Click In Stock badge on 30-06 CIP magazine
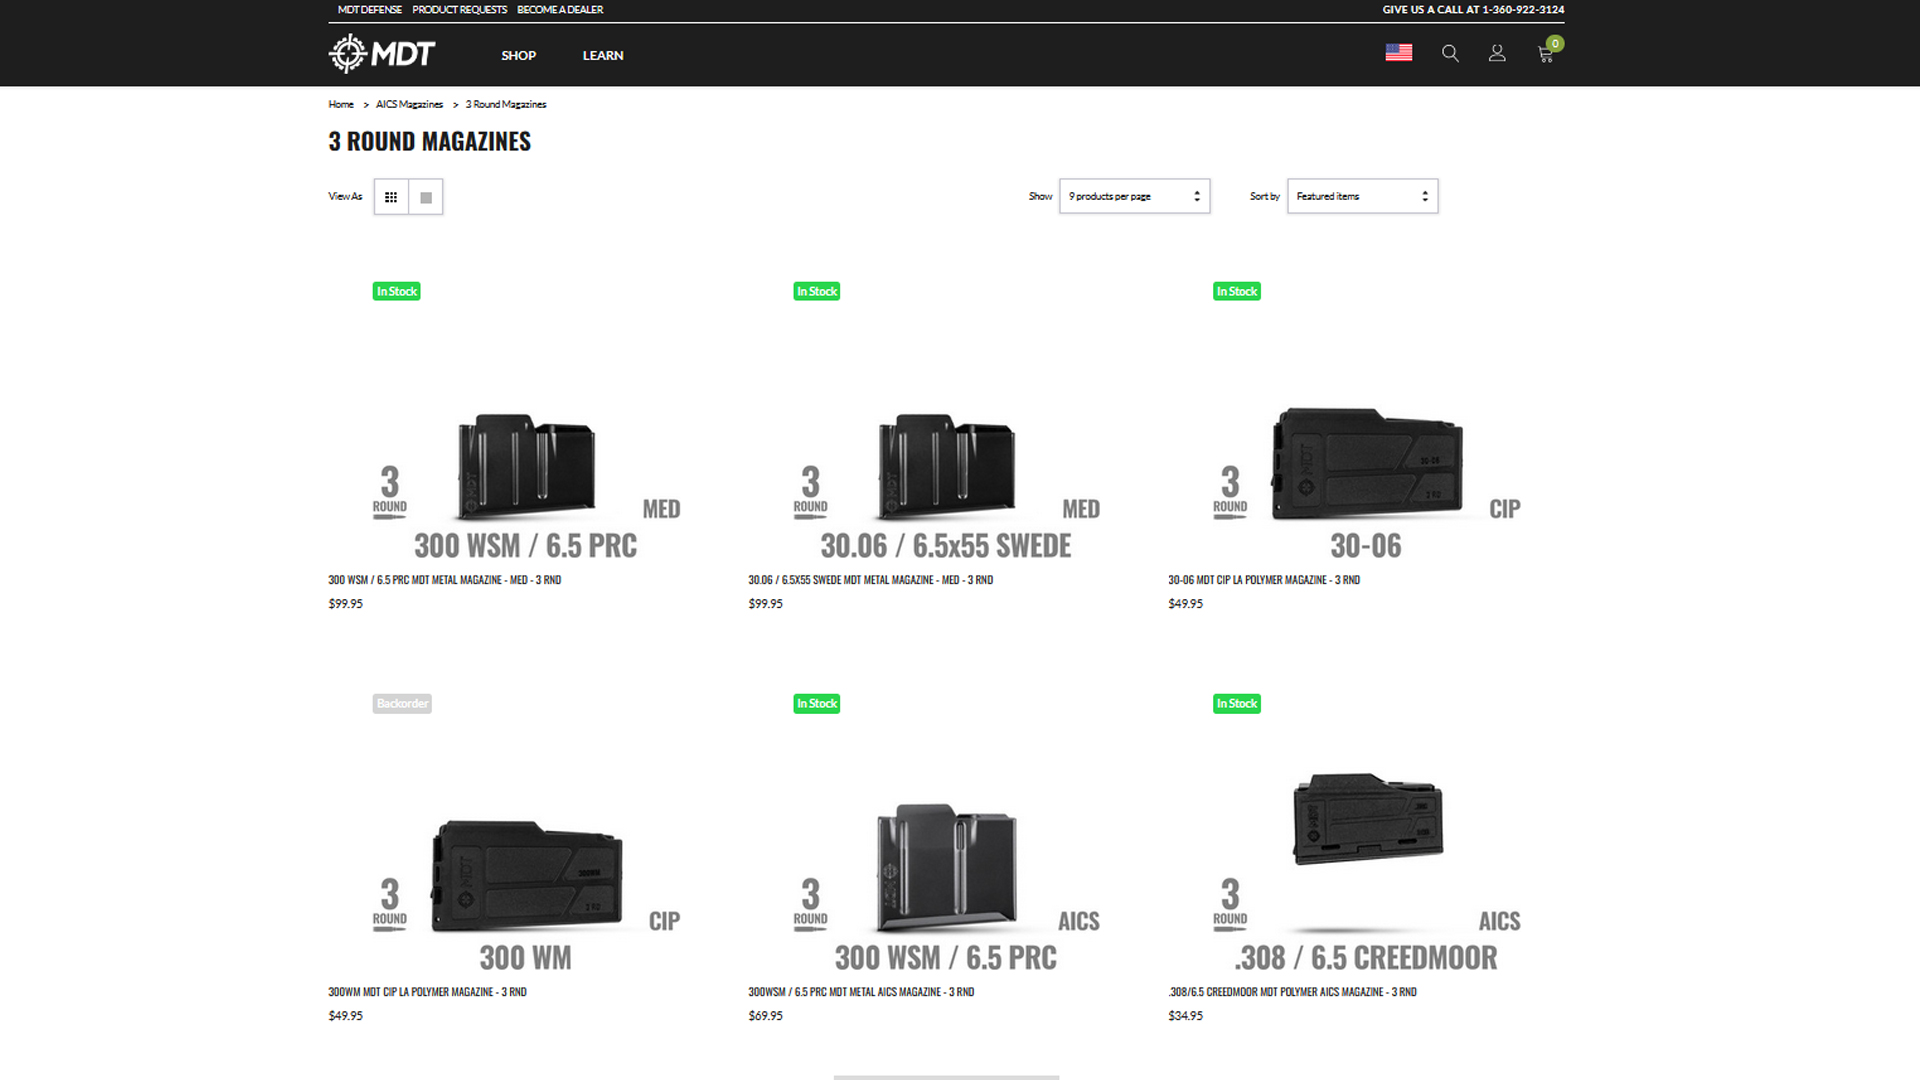 pos(1237,292)
